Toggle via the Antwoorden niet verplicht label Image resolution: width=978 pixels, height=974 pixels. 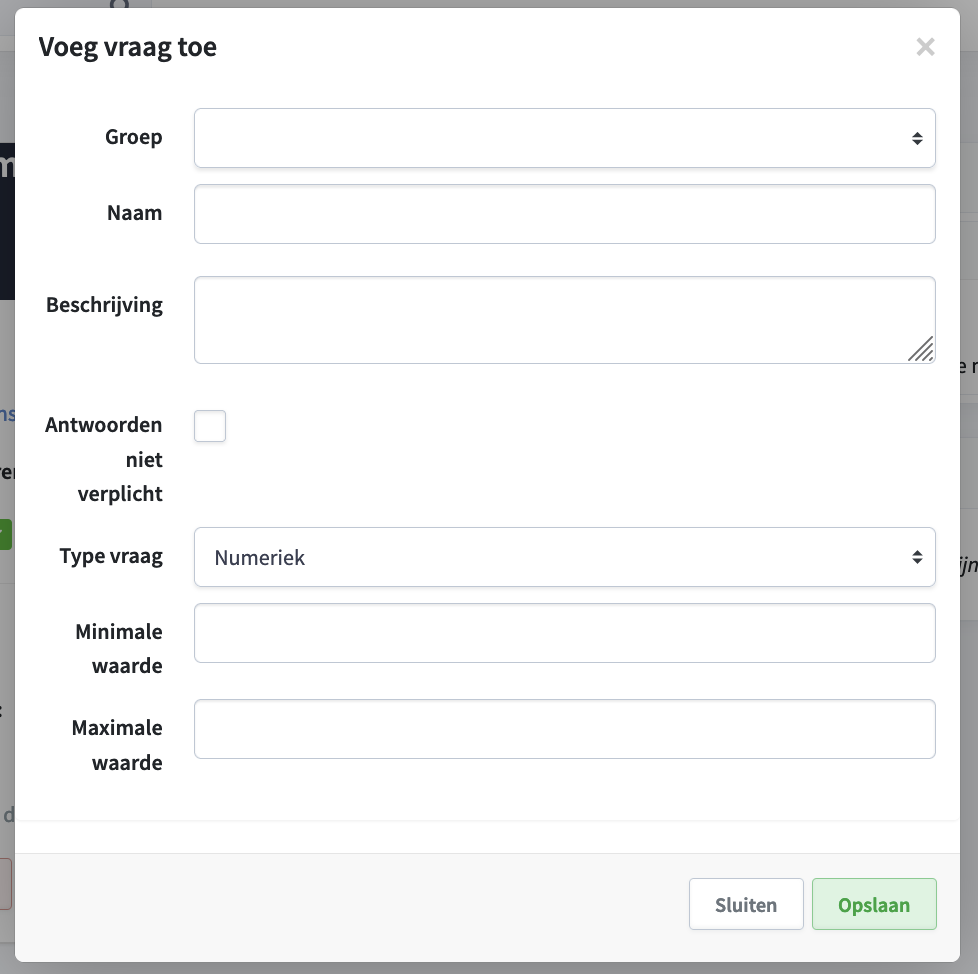tap(104, 459)
